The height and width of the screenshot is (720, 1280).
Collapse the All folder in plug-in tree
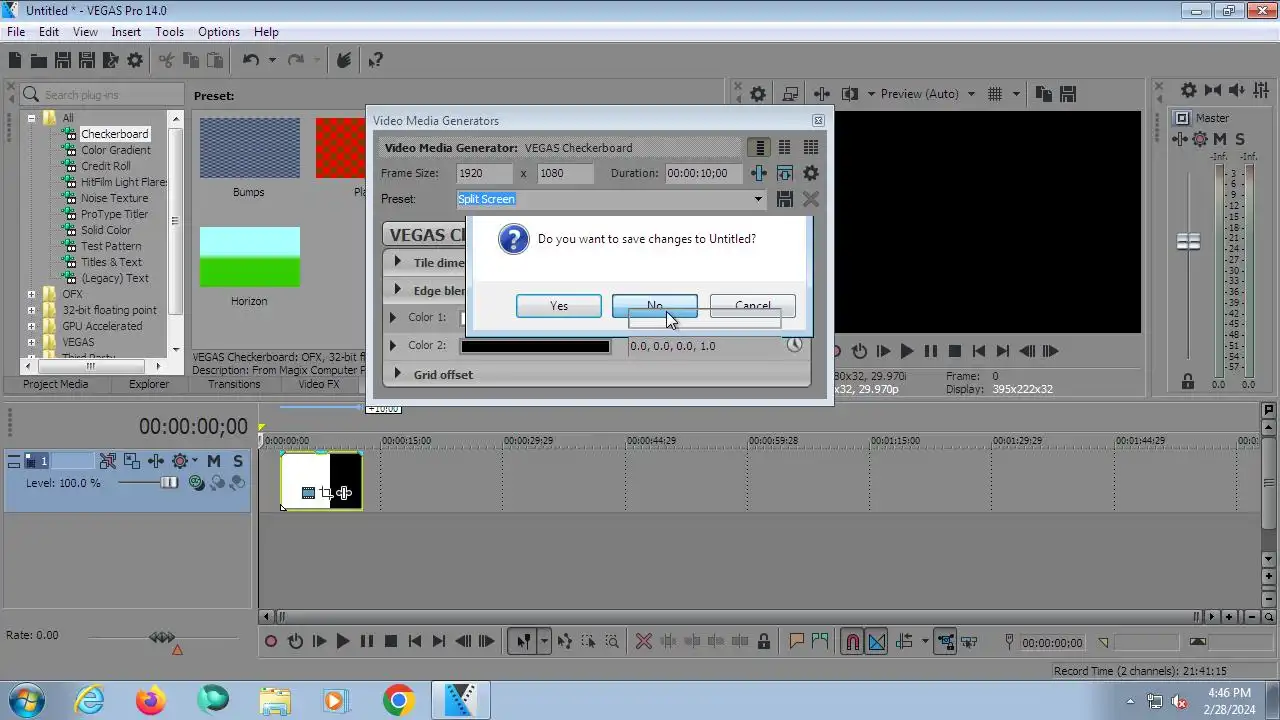point(31,118)
